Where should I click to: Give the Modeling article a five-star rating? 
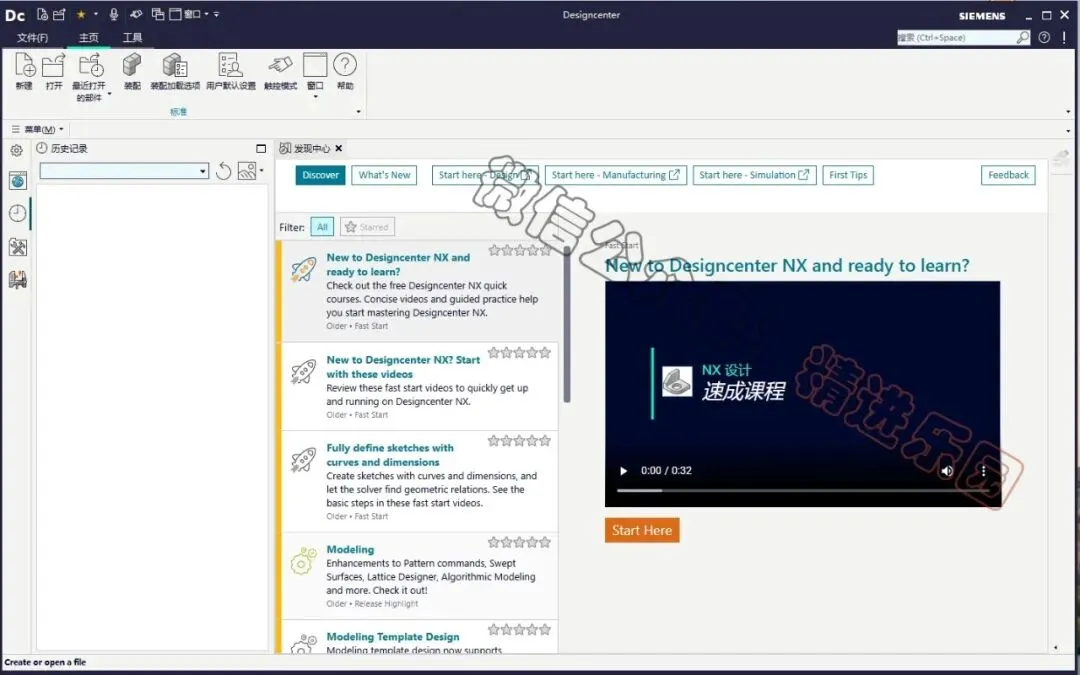point(545,543)
